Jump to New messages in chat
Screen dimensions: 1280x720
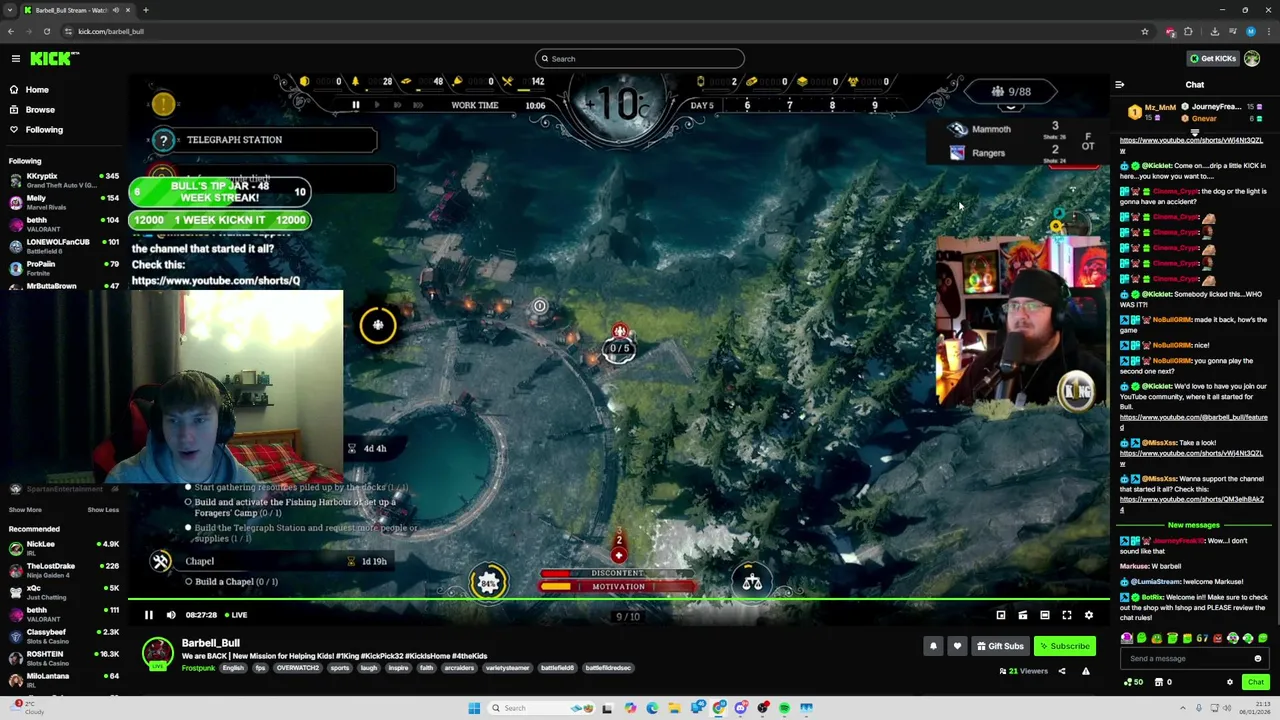tap(1193, 525)
